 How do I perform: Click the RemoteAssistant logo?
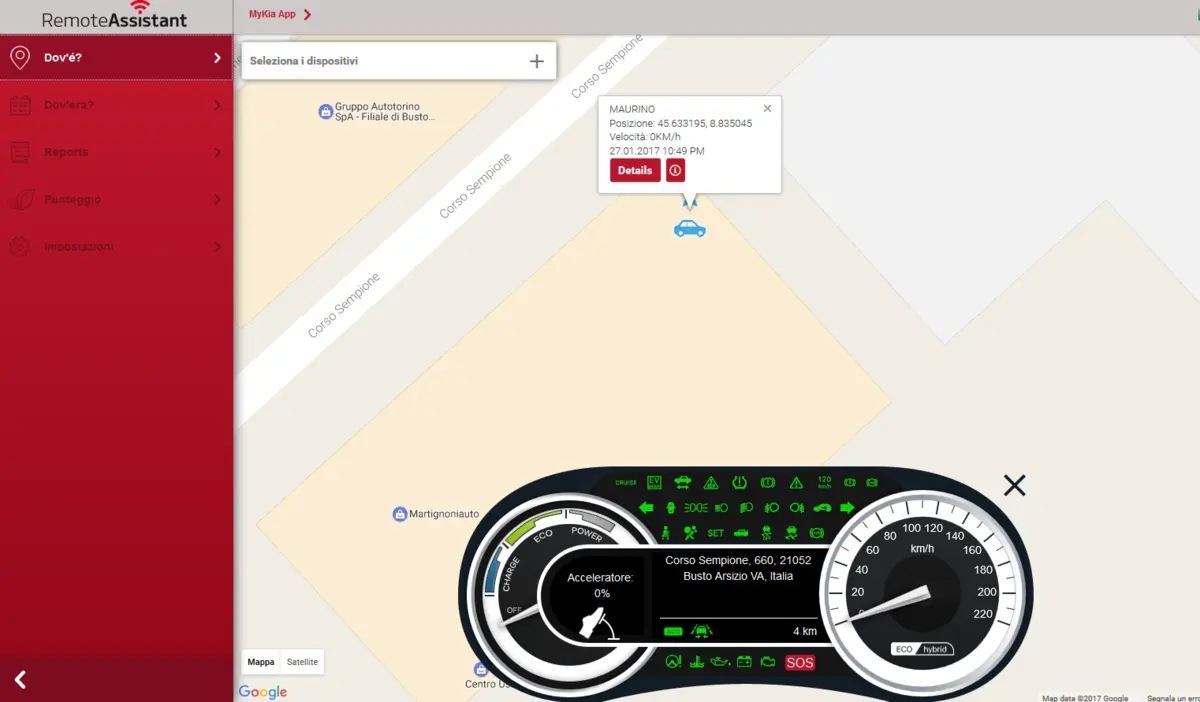click(x=115, y=15)
